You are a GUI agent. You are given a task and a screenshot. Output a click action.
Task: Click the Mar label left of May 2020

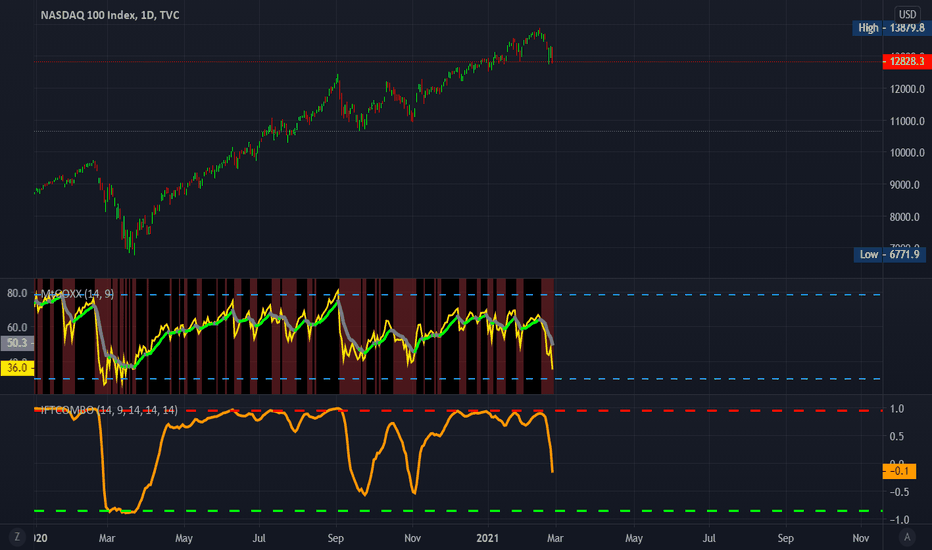click(x=107, y=538)
